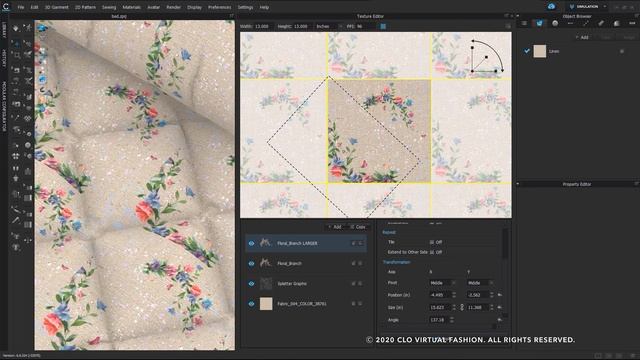Select the Graphic shaded-box icon in Object Browser

(616, 23)
